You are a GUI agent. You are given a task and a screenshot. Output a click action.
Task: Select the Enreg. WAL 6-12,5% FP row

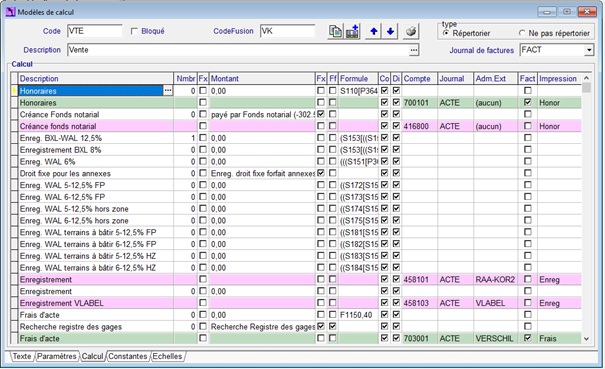click(96, 197)
